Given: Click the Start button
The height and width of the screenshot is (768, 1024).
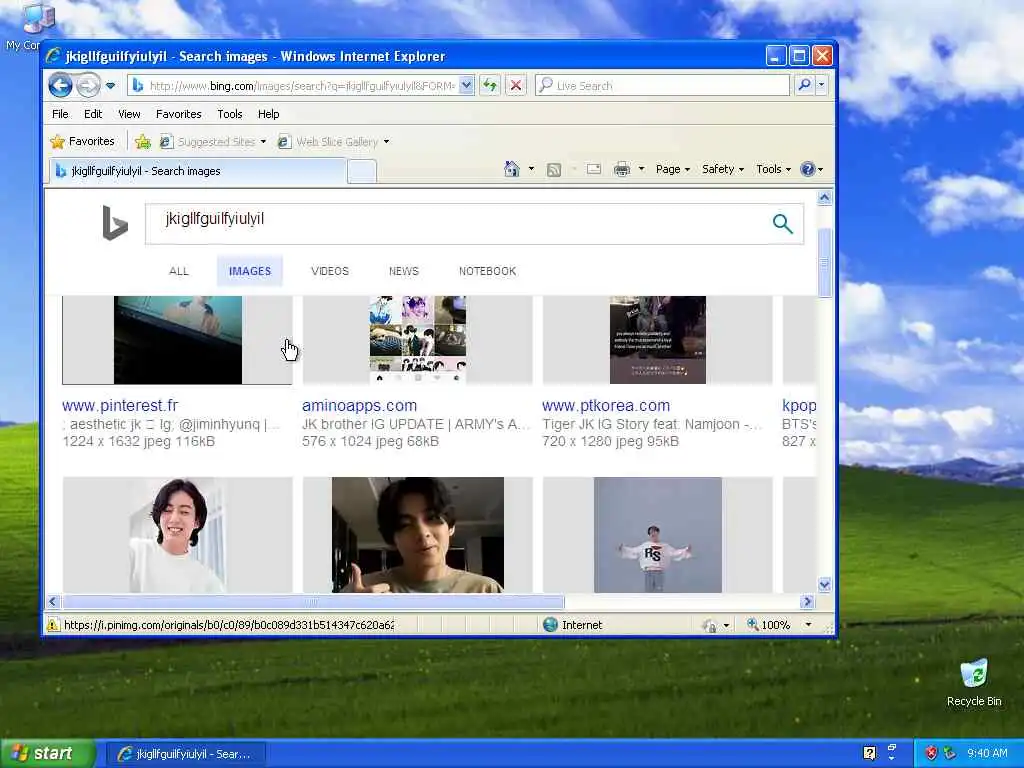Looking at the screenshot, I should tap(47, 754).
